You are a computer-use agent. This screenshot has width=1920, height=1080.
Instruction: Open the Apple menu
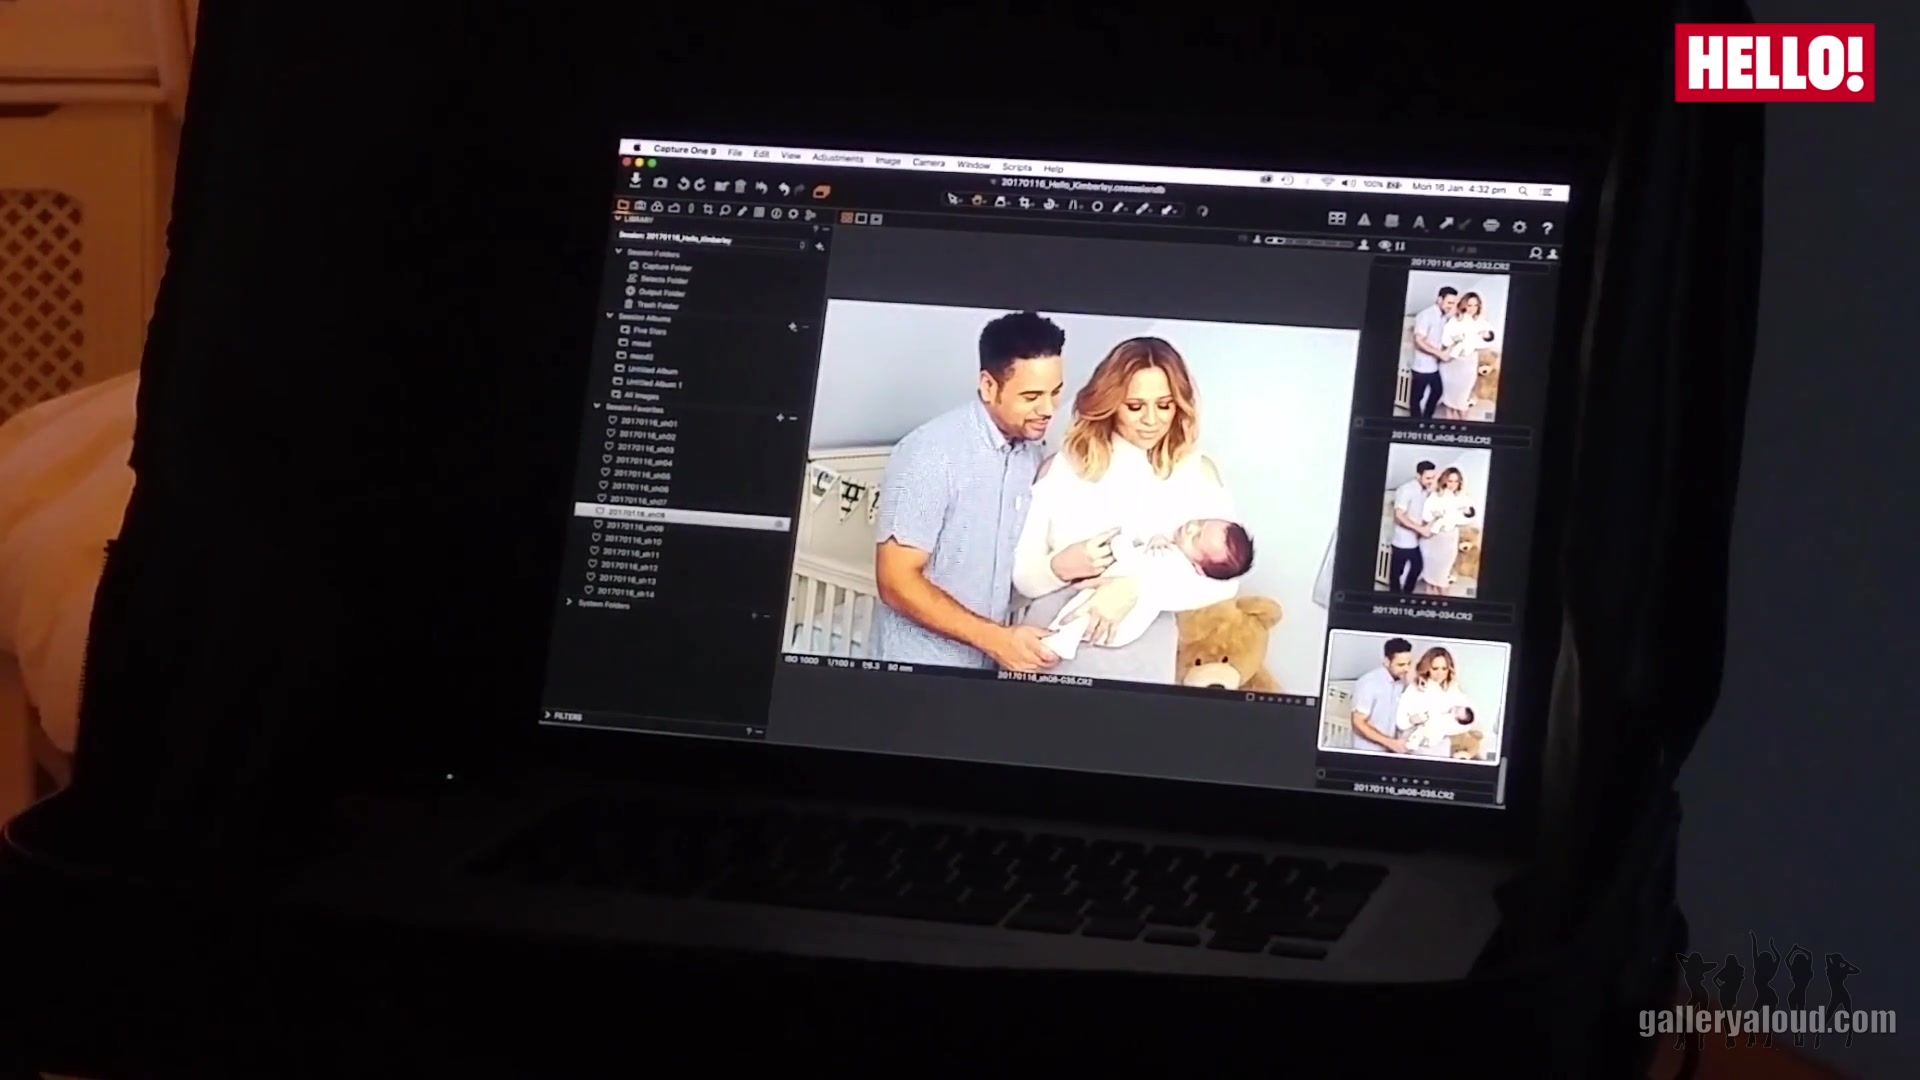coord(636,148)
